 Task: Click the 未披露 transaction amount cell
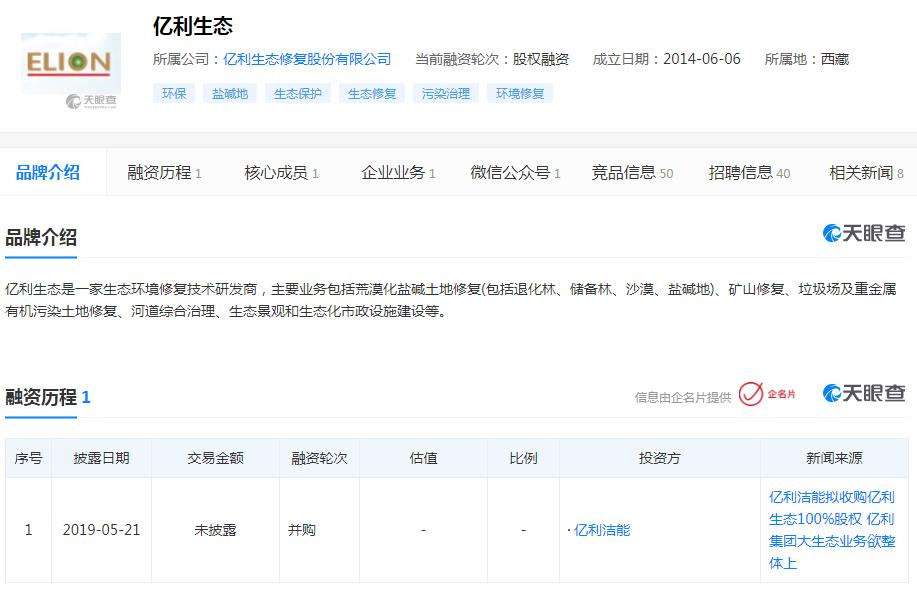pos(215,530)
